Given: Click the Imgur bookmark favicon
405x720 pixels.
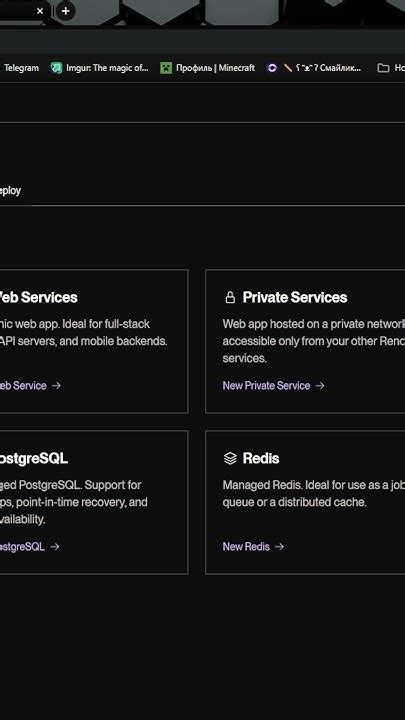Looking at the screenshot, I should pyautogui.click(x=56, y=68).
